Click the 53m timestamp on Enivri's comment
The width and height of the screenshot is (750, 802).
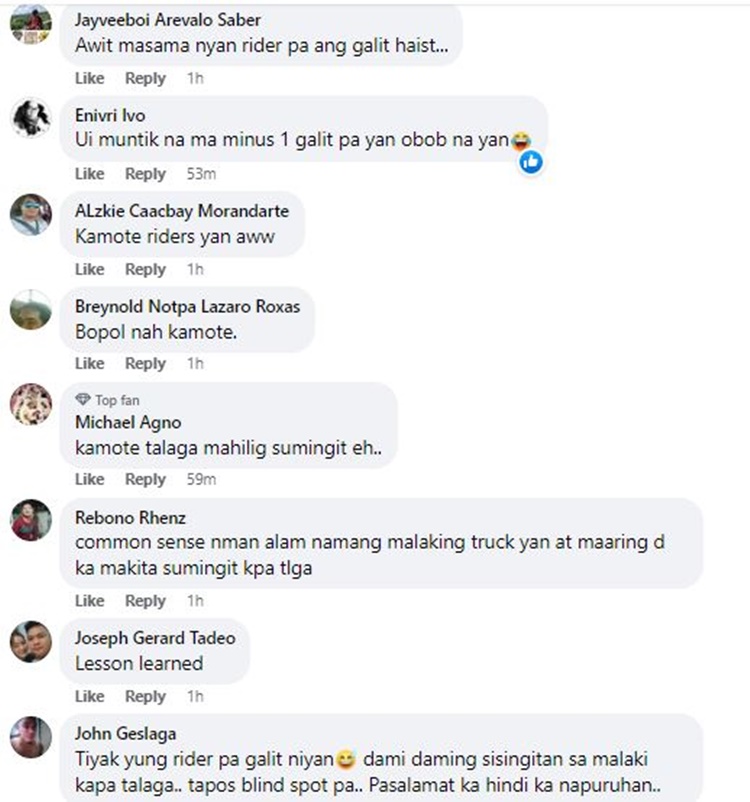(202, 174)
